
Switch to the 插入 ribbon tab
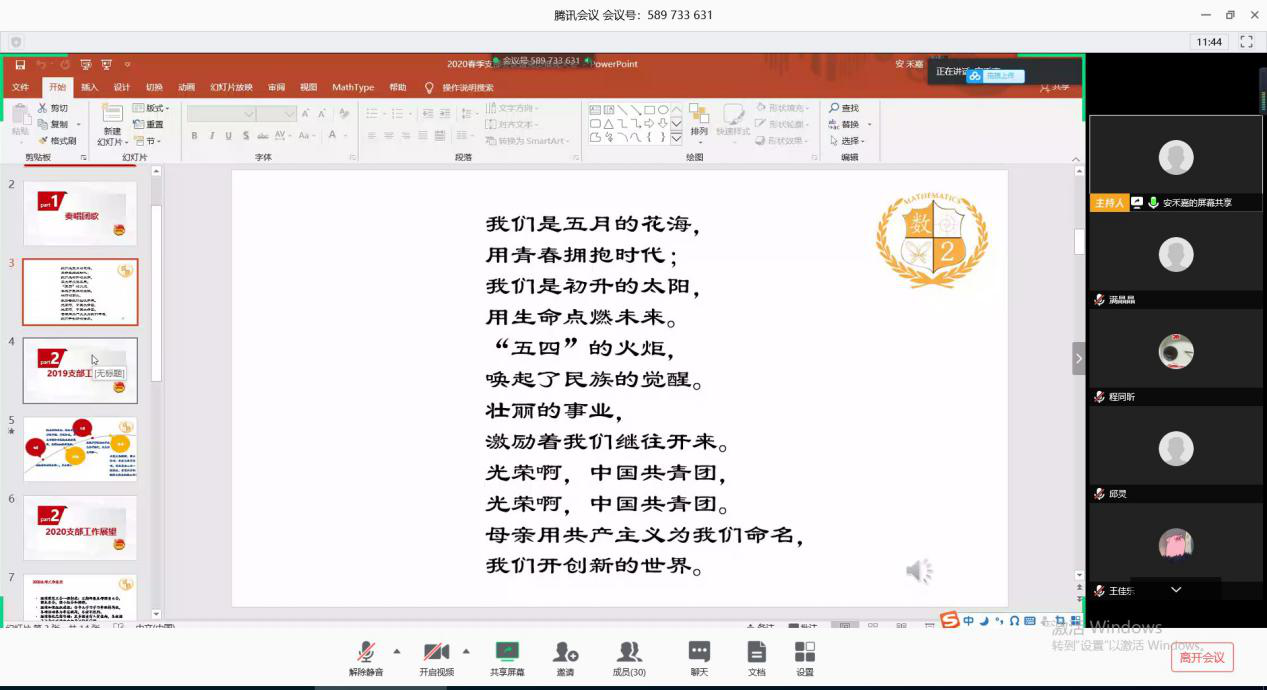(89, 87)
